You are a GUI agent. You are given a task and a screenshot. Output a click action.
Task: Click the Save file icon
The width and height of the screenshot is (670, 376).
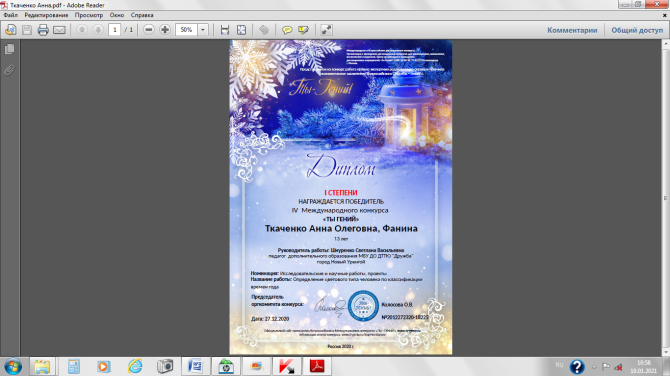pyautogui.click(x=27, y=30)
